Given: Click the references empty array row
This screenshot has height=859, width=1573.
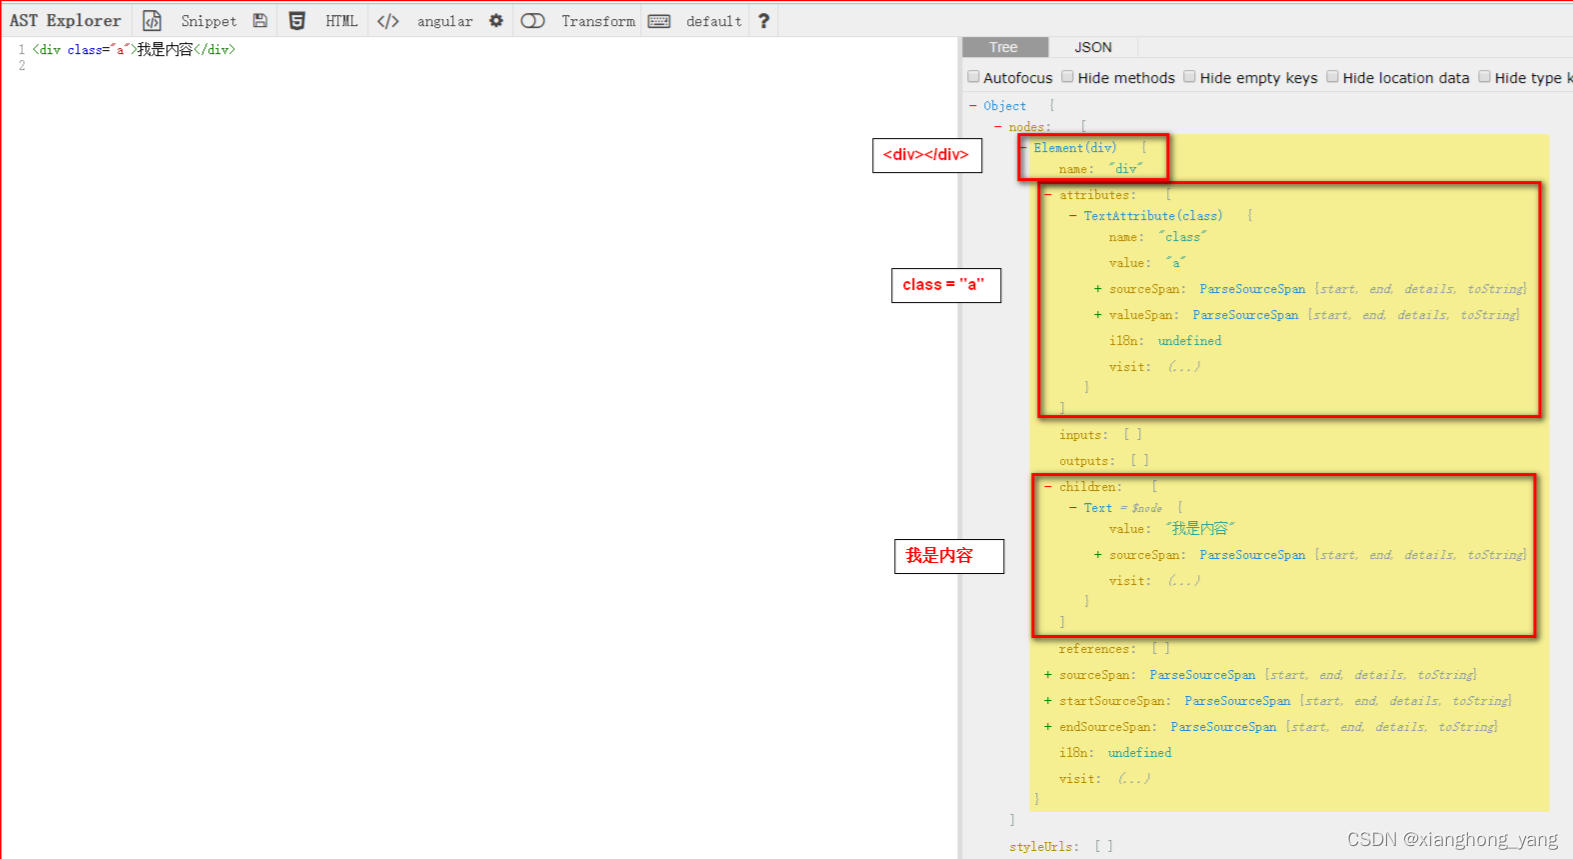Looking at the screenshot, I should 1115,649.
